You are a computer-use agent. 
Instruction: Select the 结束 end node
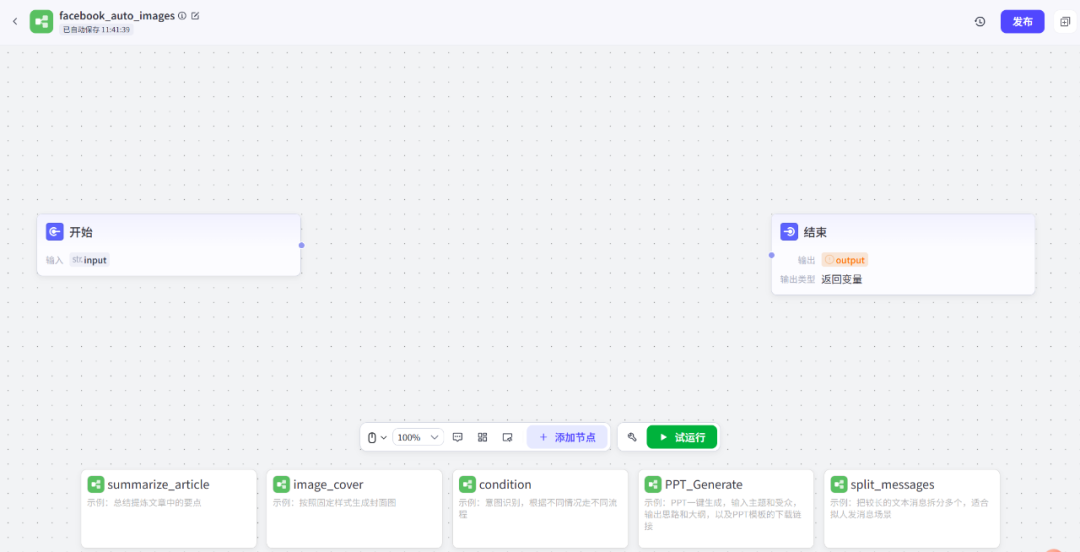[903, 232]
